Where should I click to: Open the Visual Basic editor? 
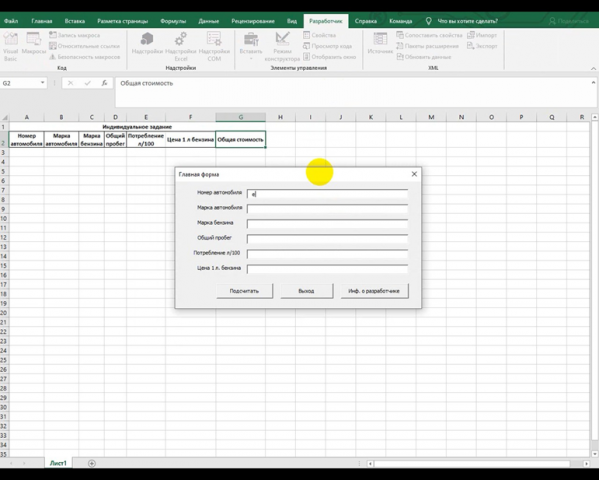pos(10,47)
